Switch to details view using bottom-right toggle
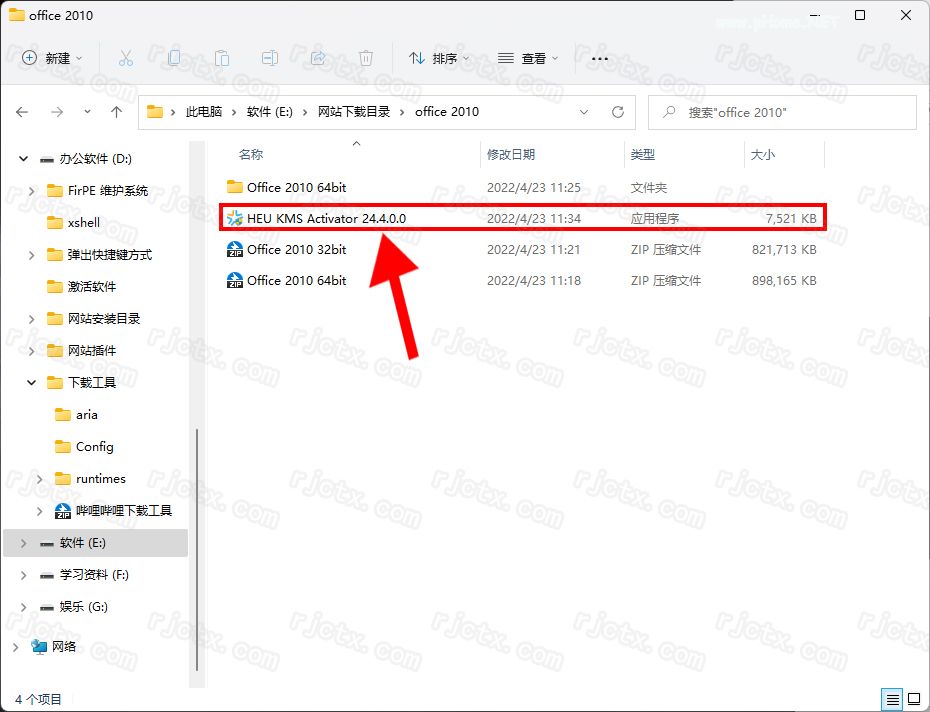Screen dimensions: 930x712 click(x=893, y=699)
